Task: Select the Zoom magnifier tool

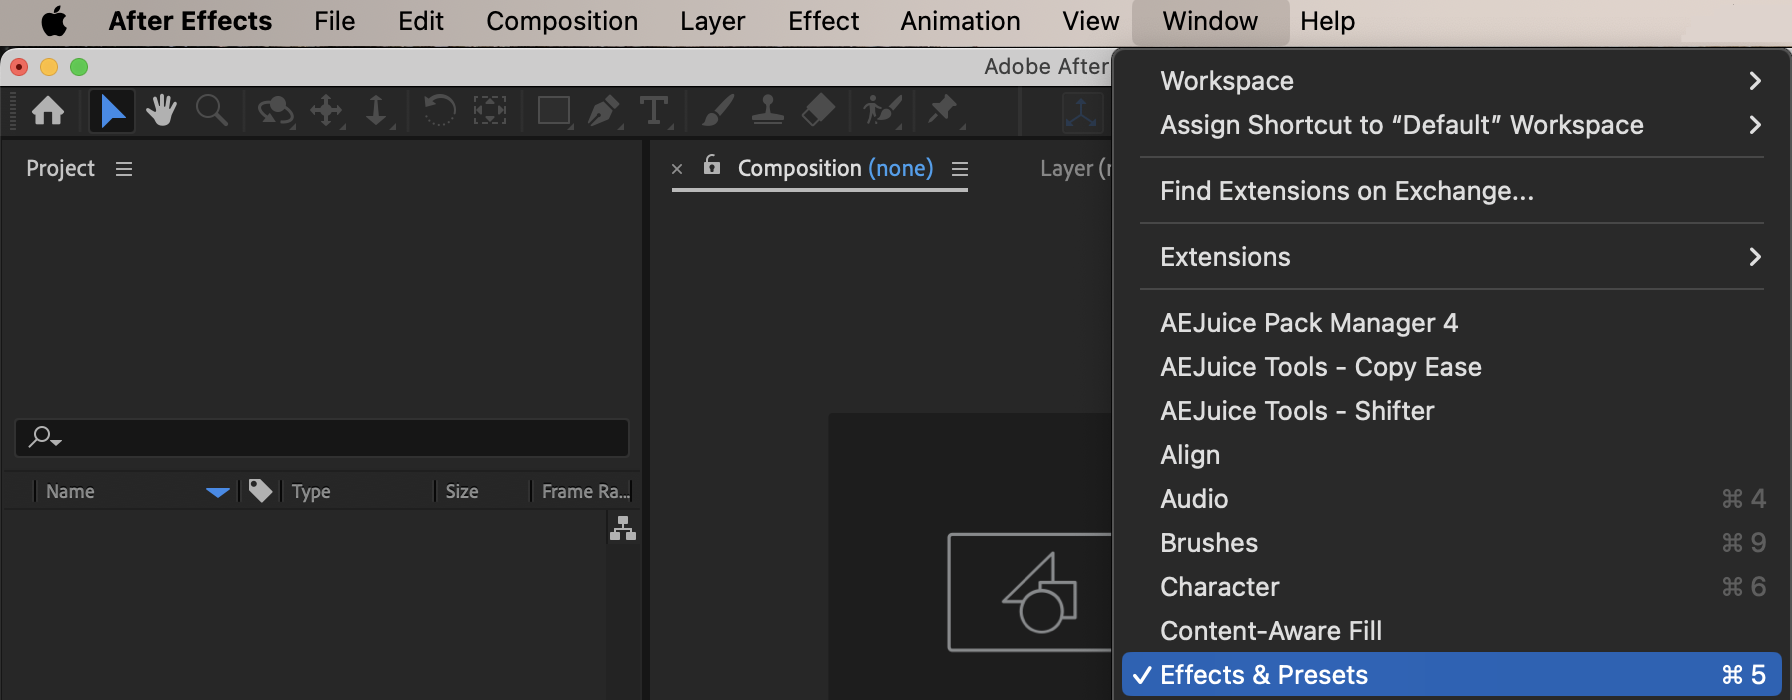Action: pos(211,111)
